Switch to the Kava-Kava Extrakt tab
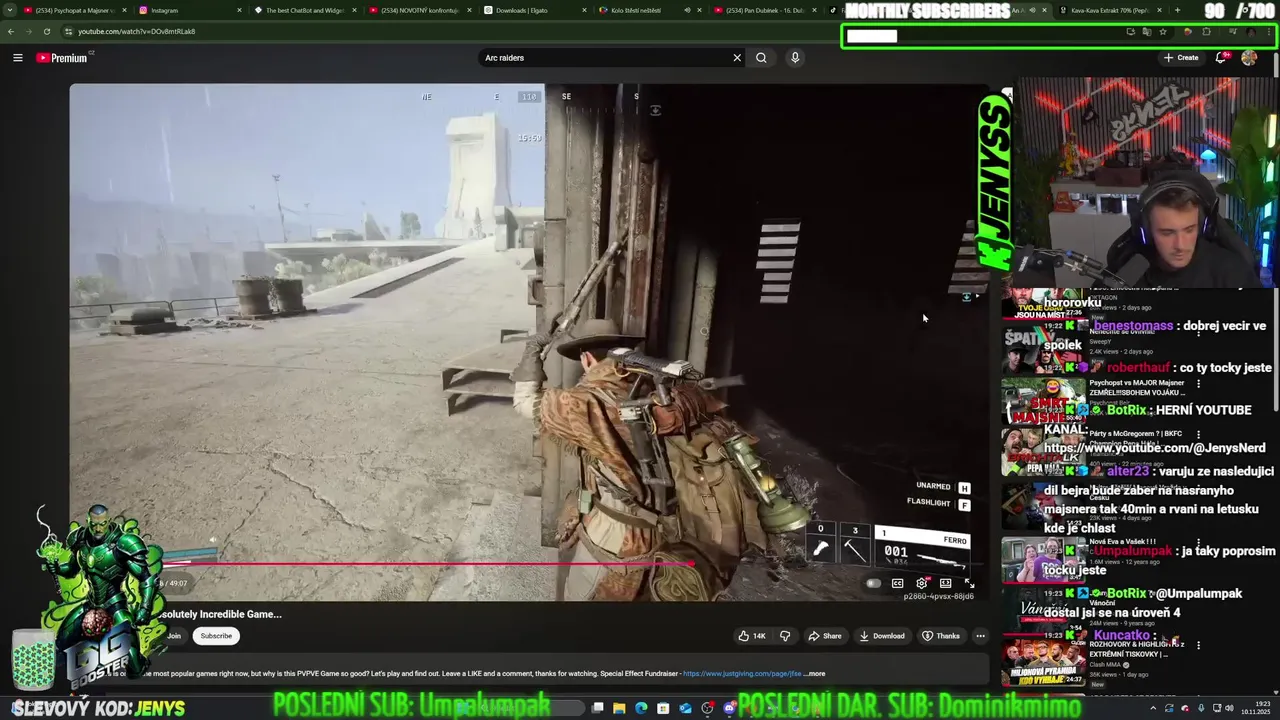This screenshot has width=1280, height=720. [1110, 10]
